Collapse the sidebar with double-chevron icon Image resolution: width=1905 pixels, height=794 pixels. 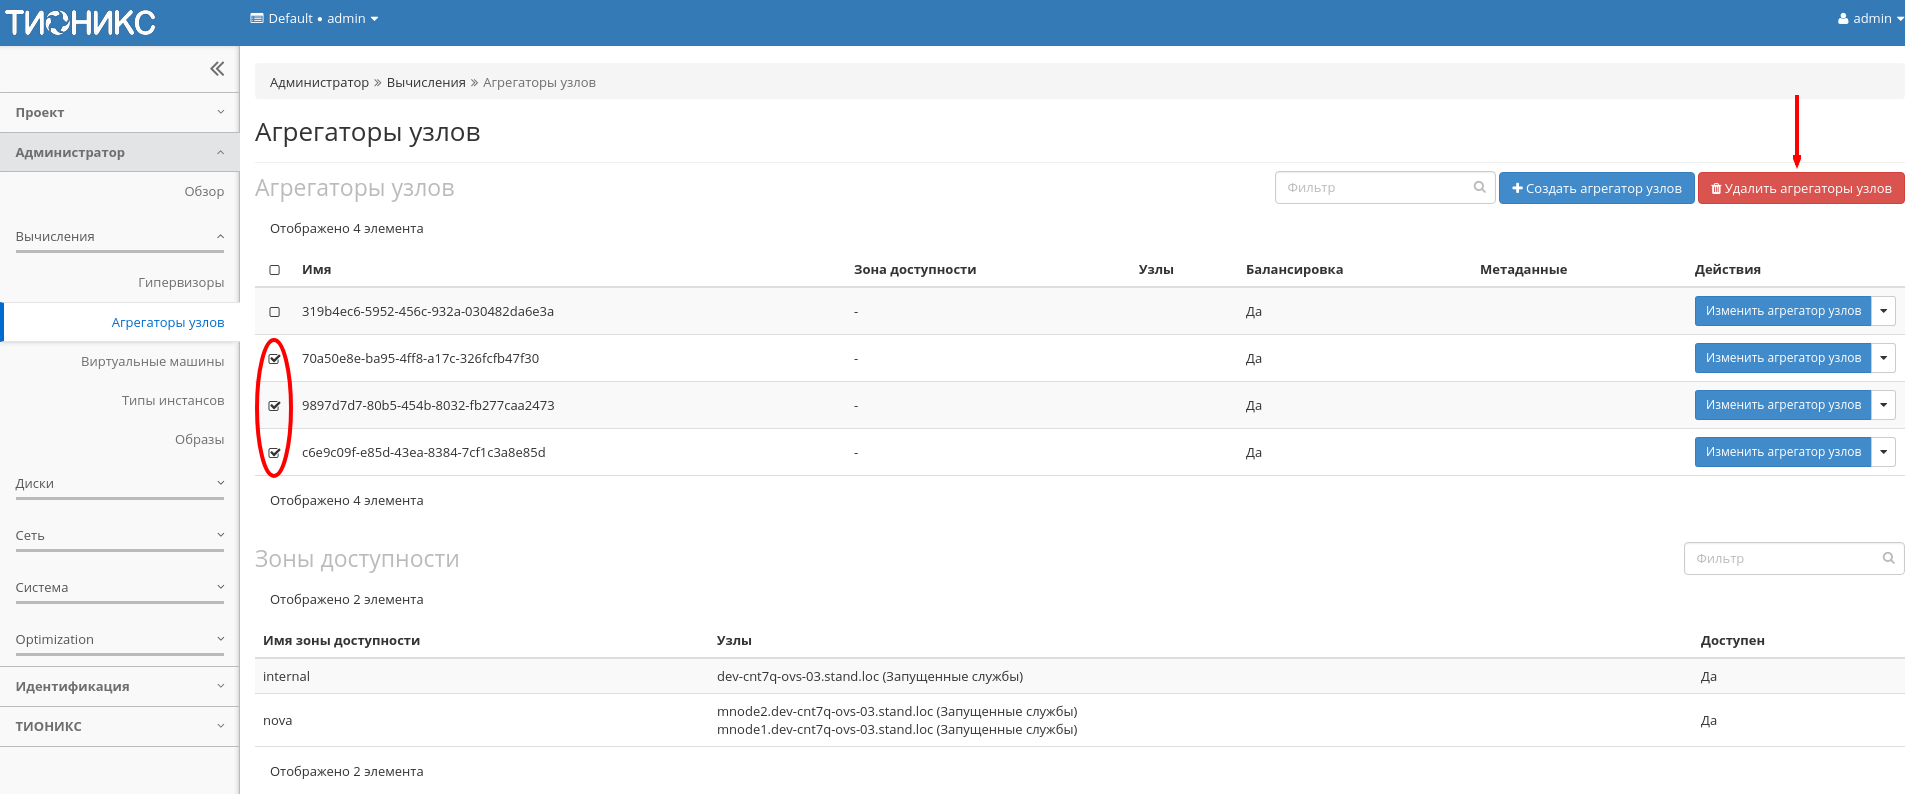(217, 69)
